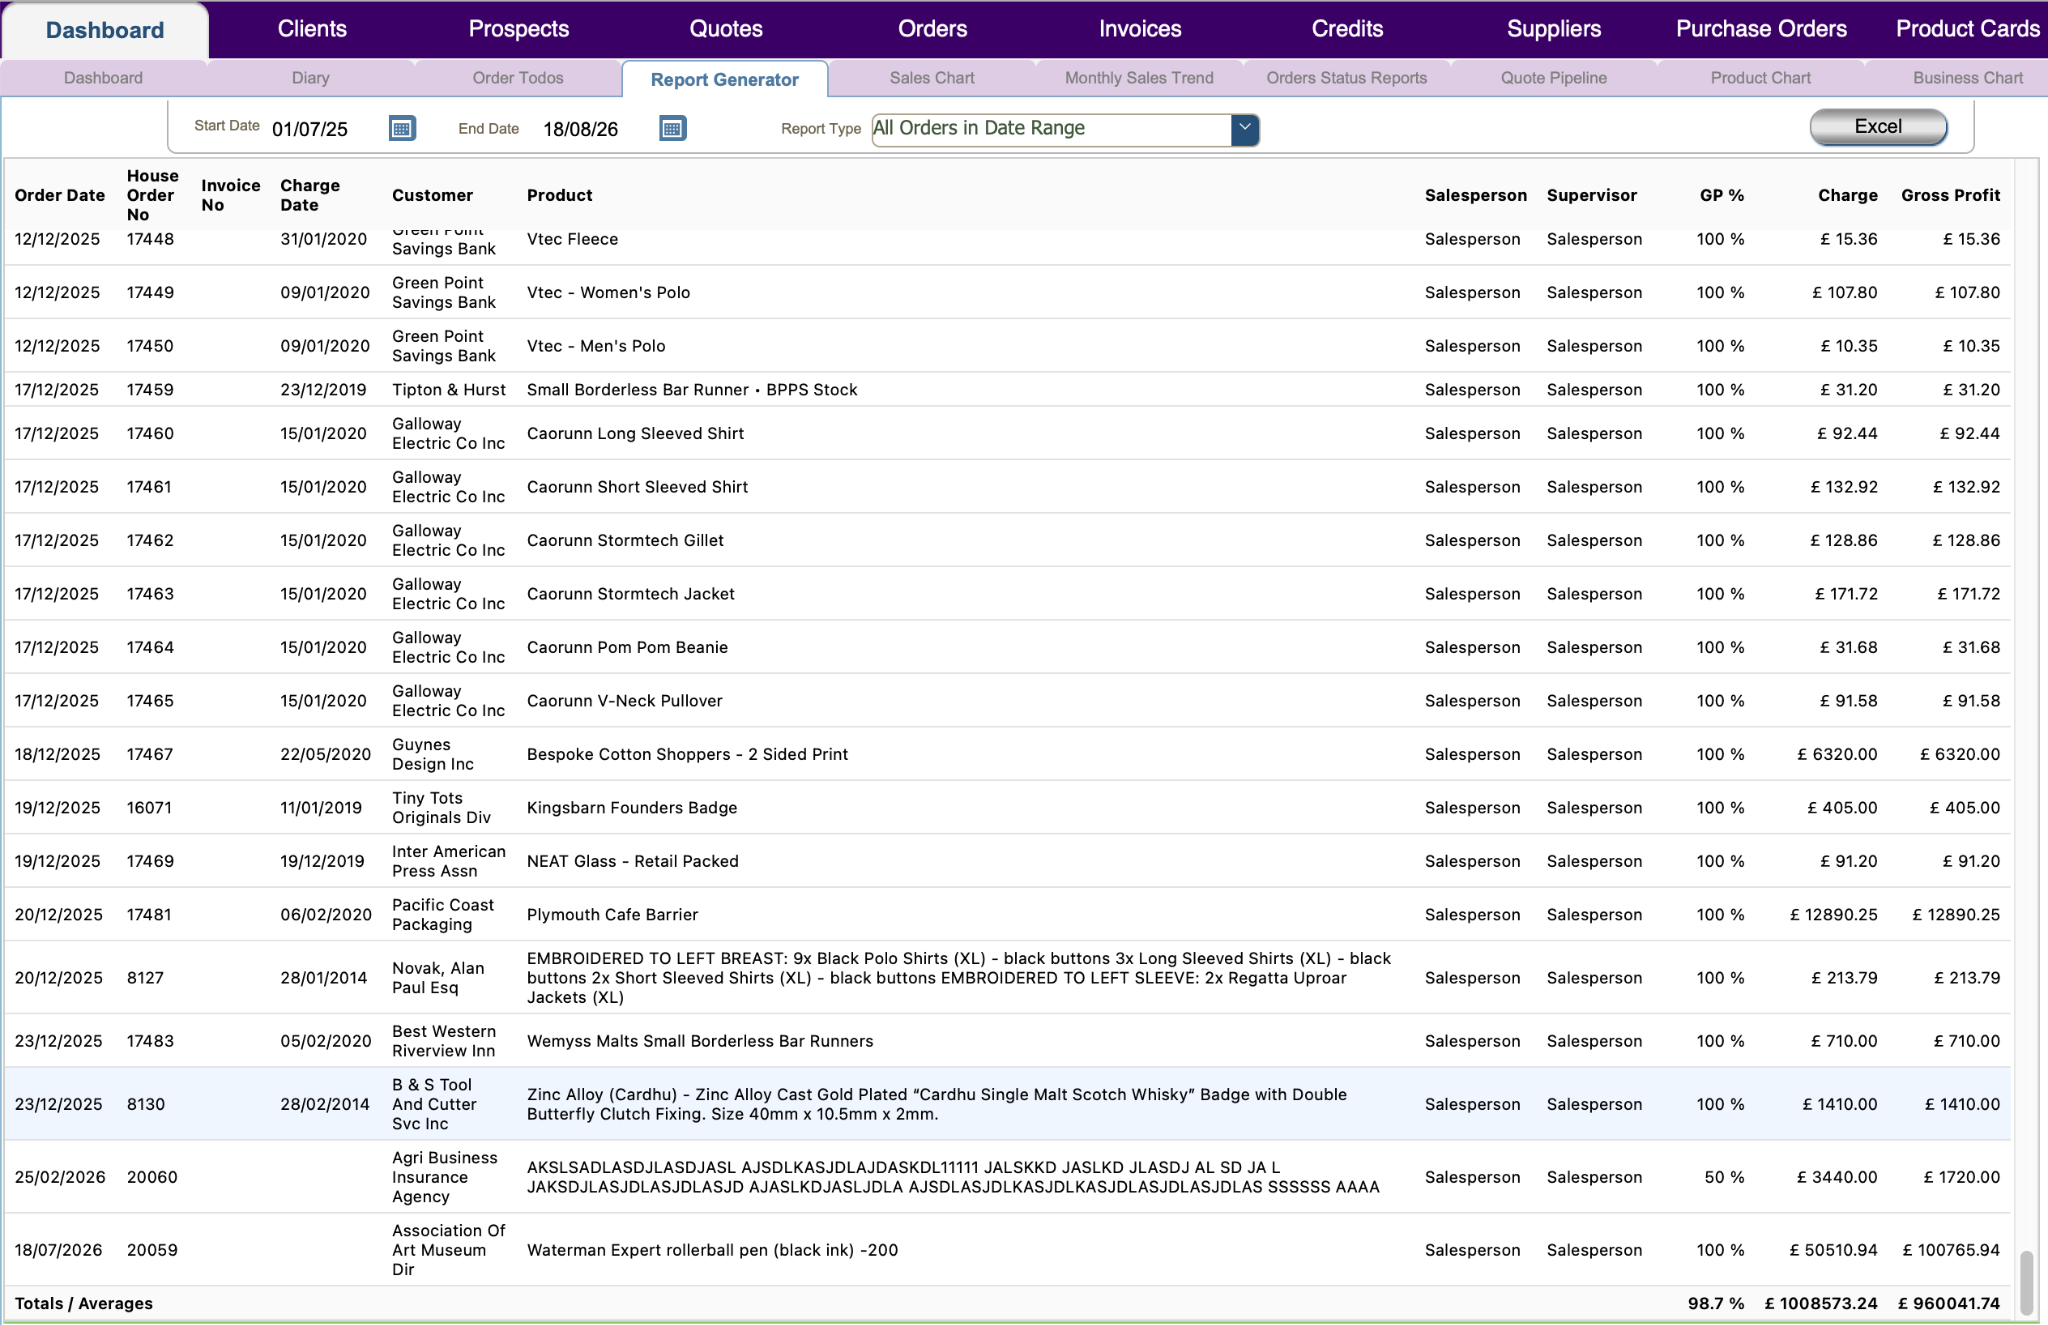The width and height of the screenshot is (2048, 1325).
Task: Click the Charge Date column header
Action: pyautogui.click(x=310, y=195)
